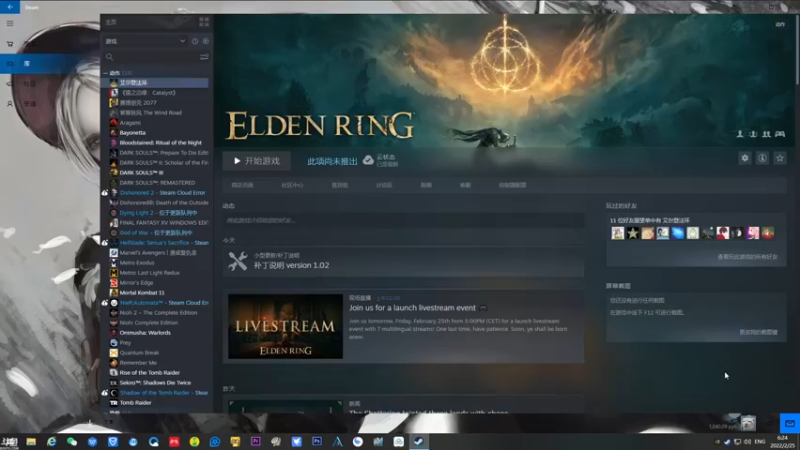Click the main page scrollbar
The width and height of the screenshot is (800, 450).
pos(797,51)
